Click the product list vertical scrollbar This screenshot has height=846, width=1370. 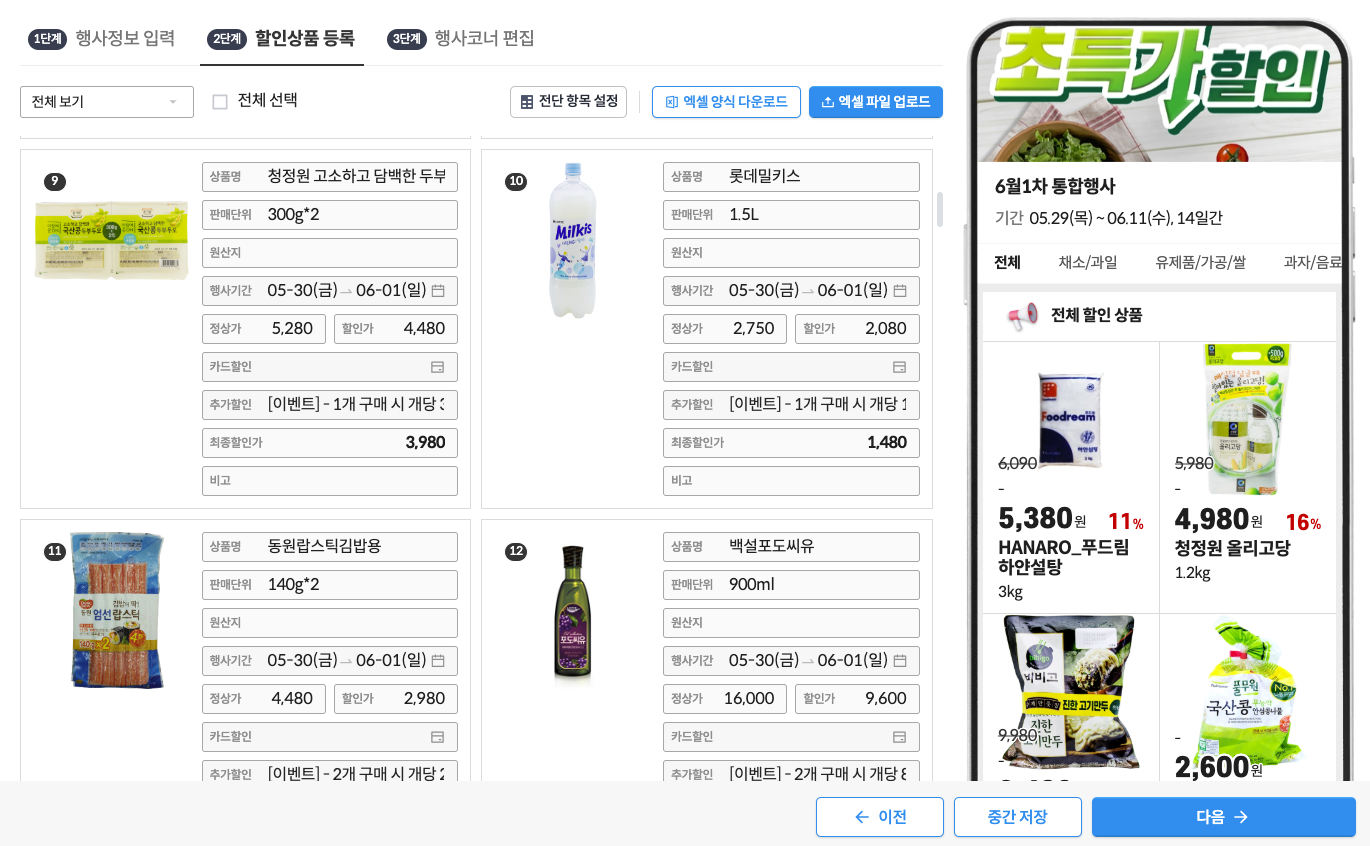940,209
